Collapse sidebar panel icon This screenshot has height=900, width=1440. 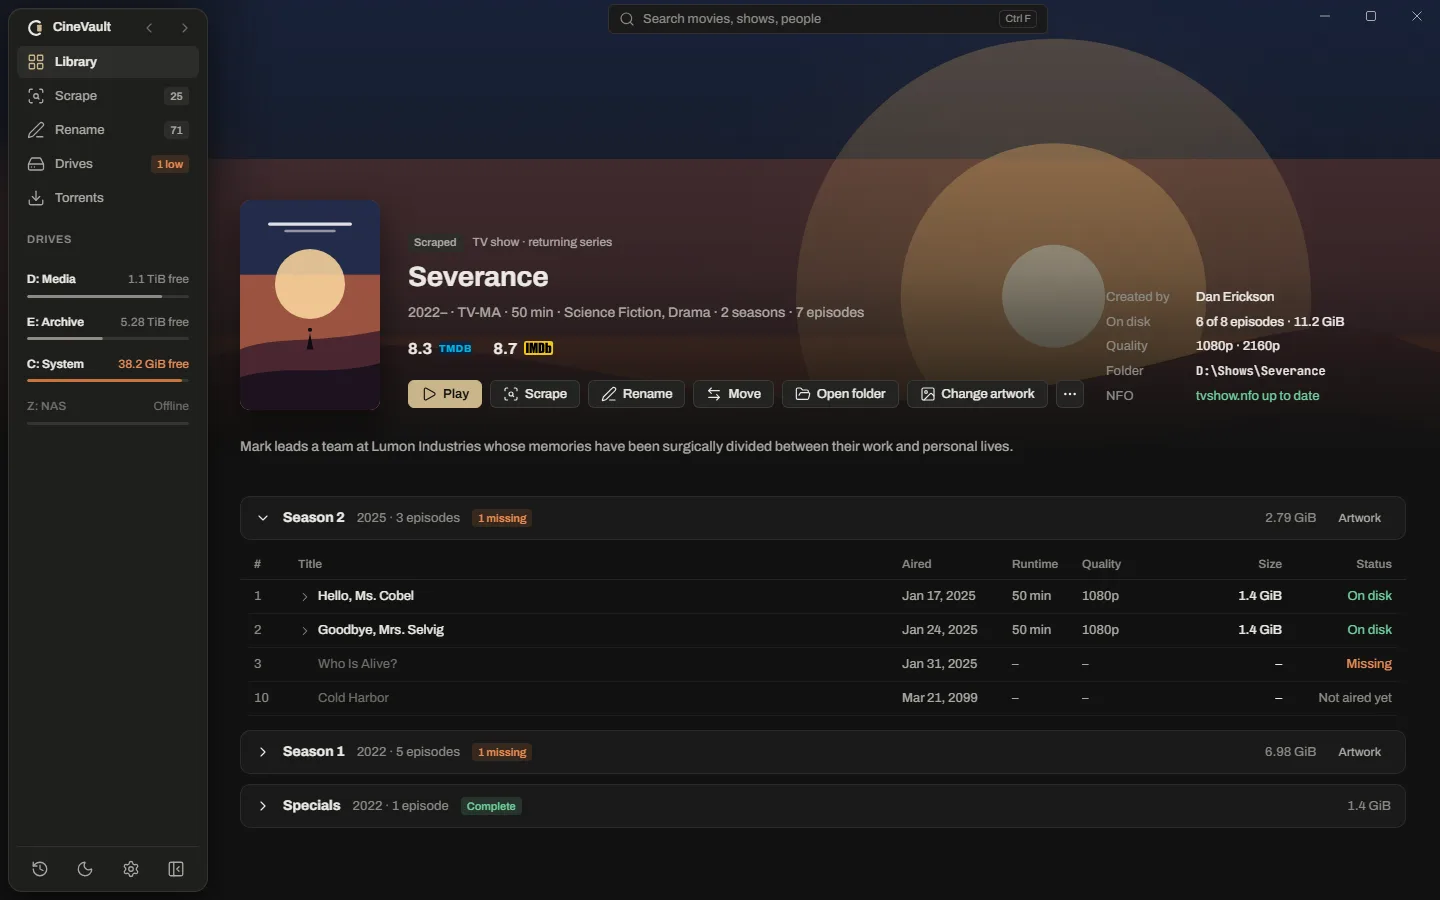point(176,869)
